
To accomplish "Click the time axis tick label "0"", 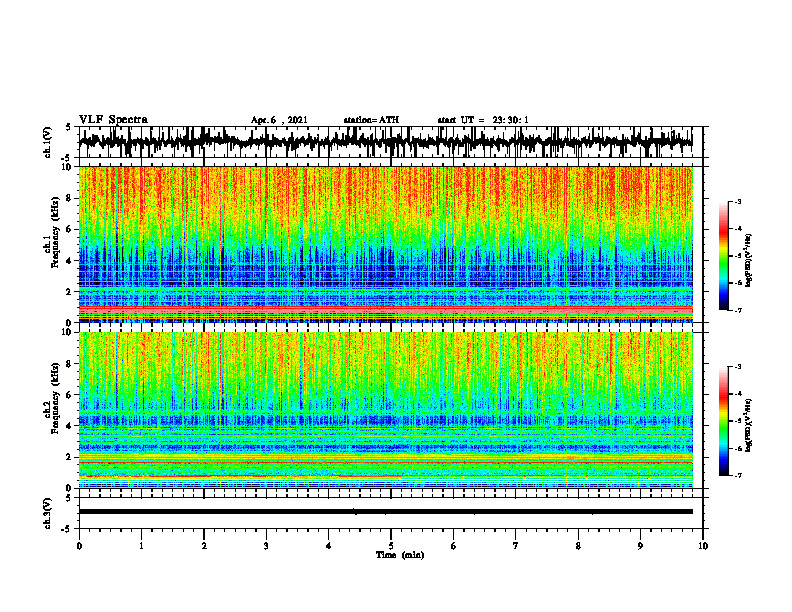I will click(x=79, y=546).
